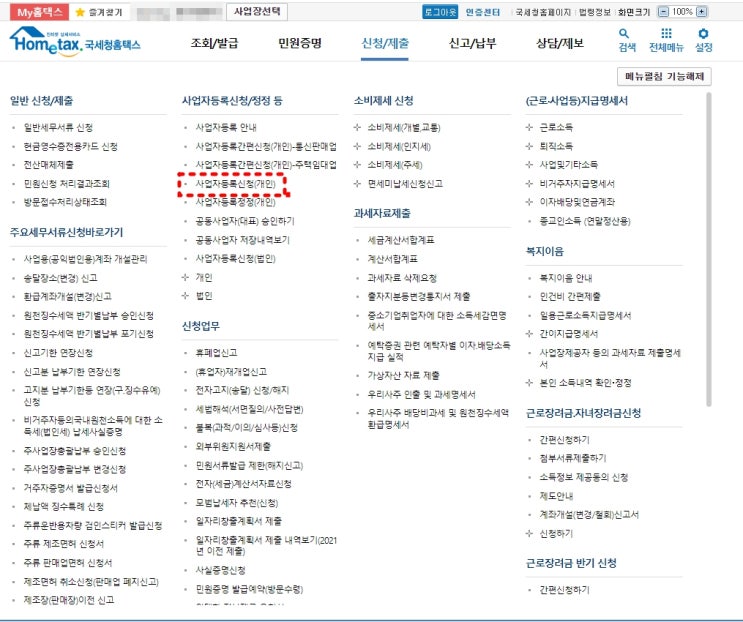Open 종교인소득 (연말정산용) link

[x=585, y=221]
